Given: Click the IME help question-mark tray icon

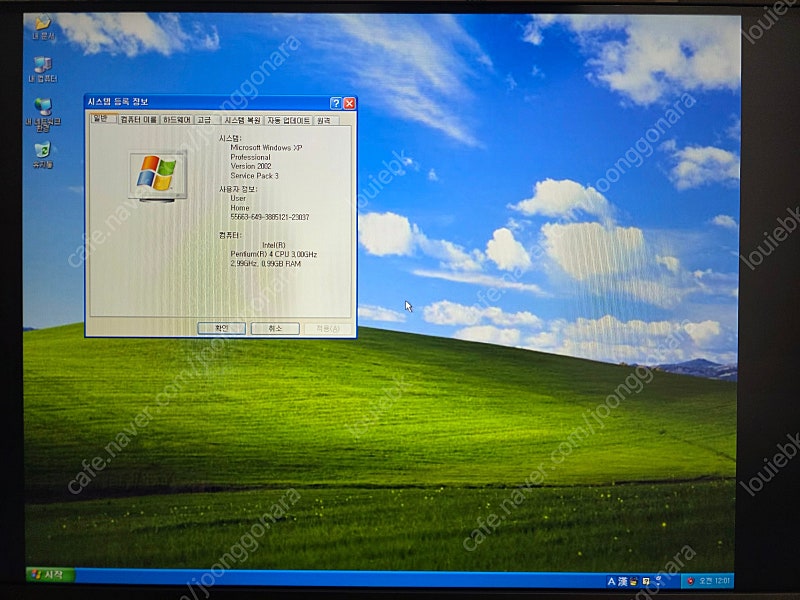Looking at the screenshot, I should coord(646,581).
